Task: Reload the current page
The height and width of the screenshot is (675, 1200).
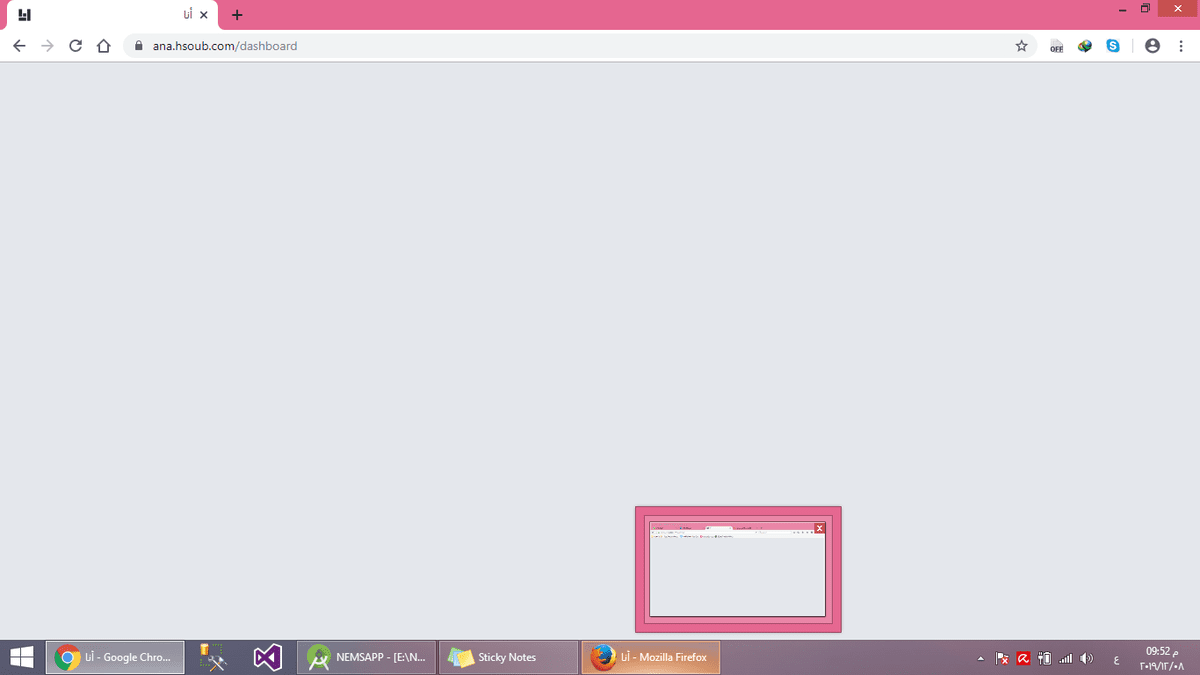Action: 75,46
